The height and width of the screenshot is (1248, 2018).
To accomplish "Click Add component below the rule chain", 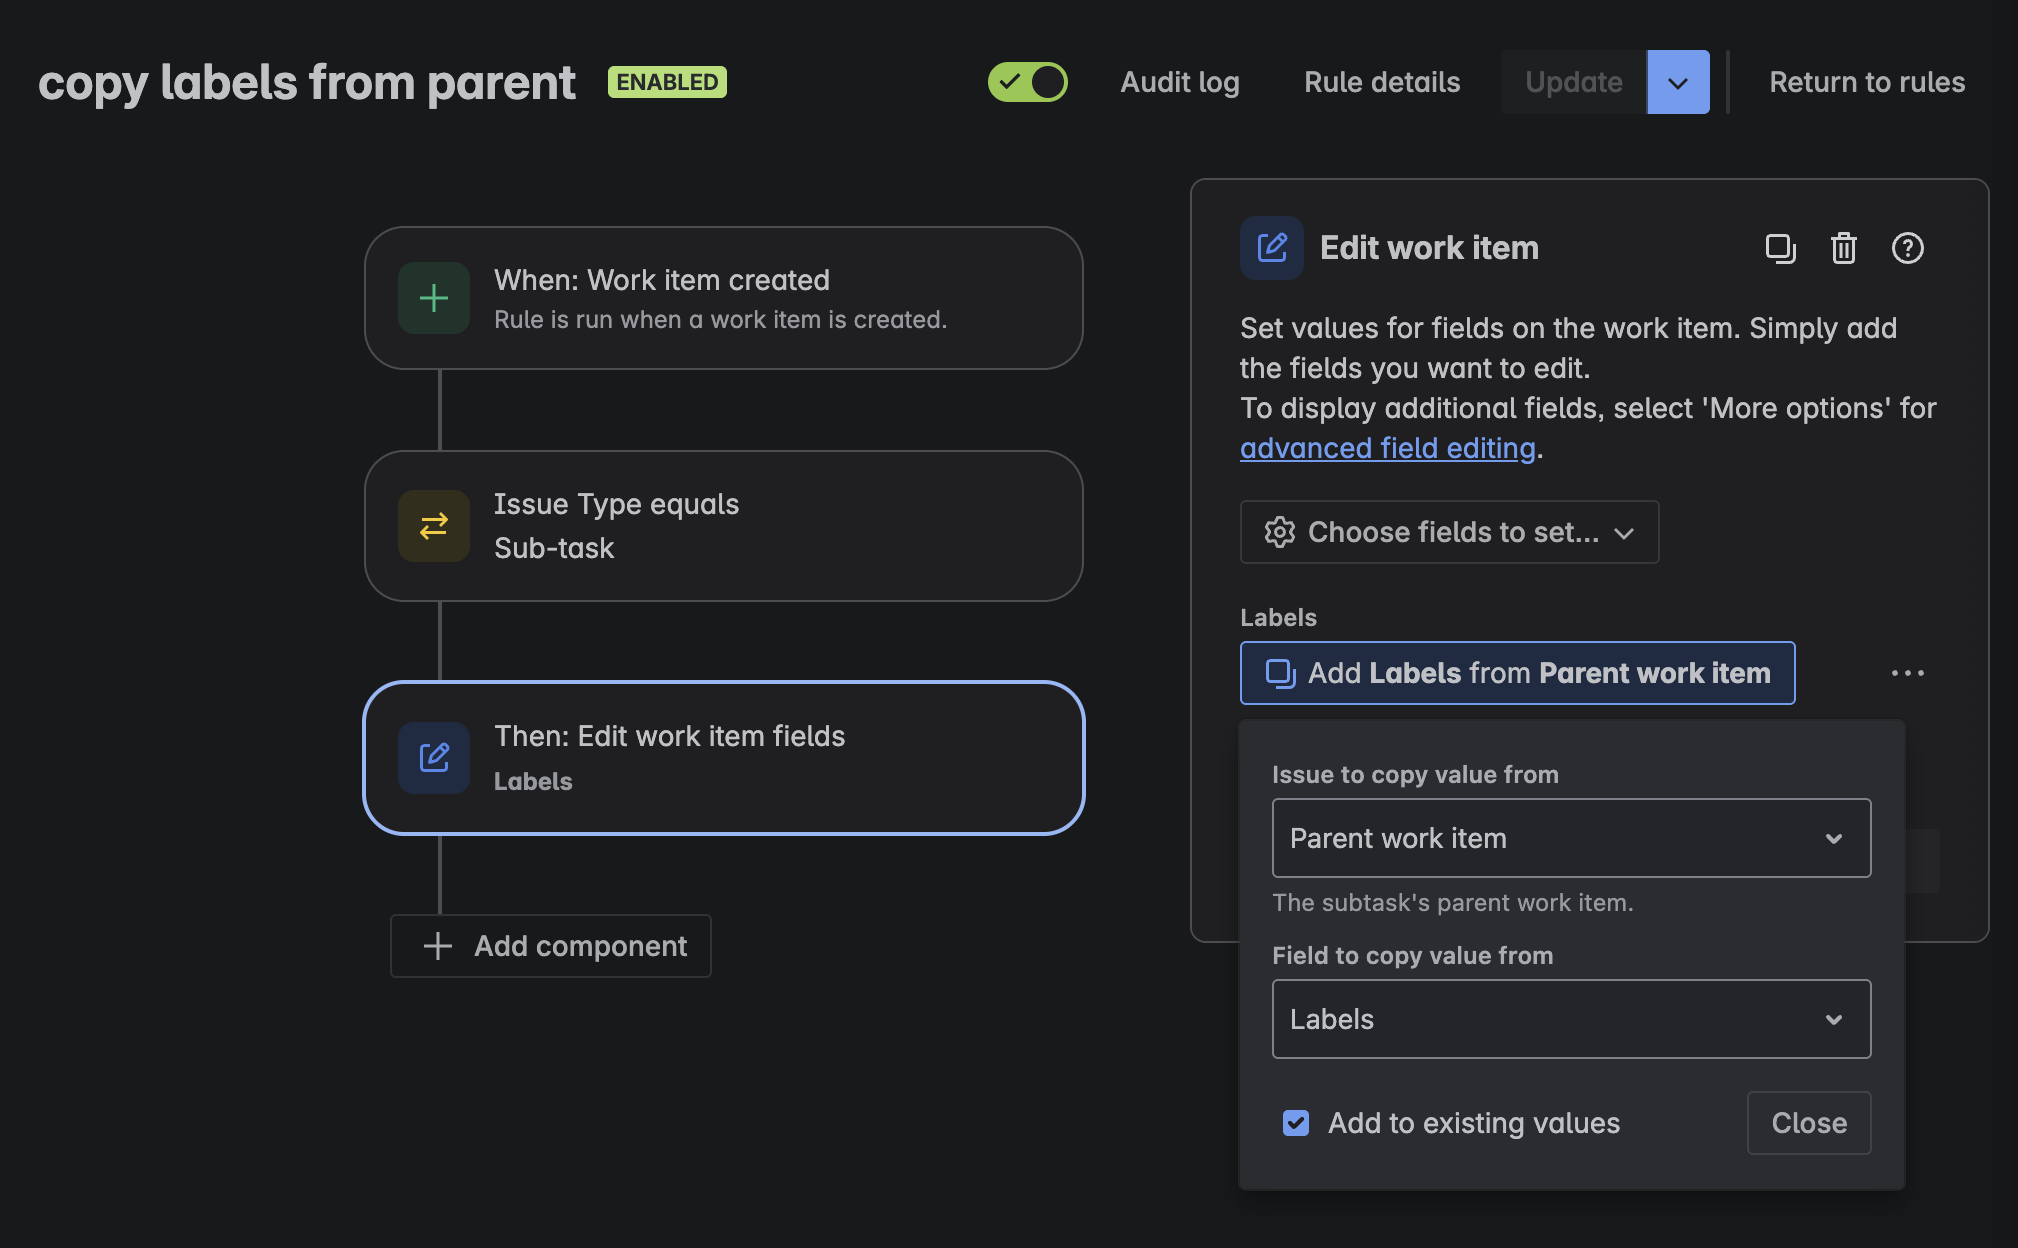I will (x=550, y=945).
